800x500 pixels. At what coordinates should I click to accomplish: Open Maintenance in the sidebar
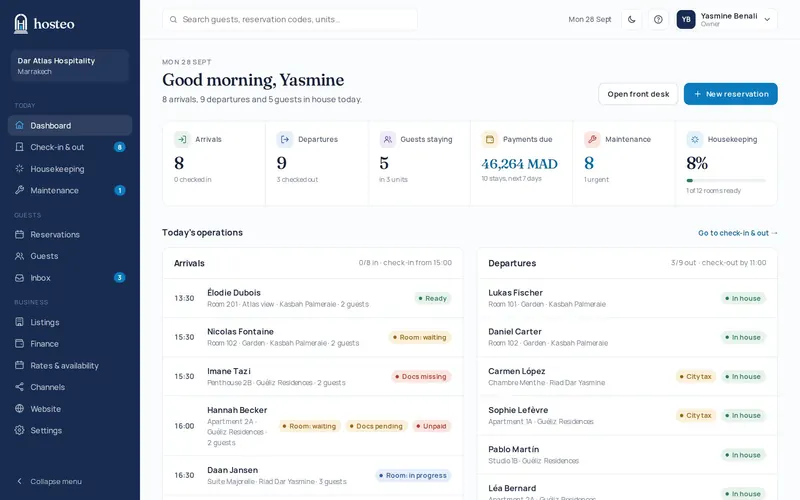(70, 190)
